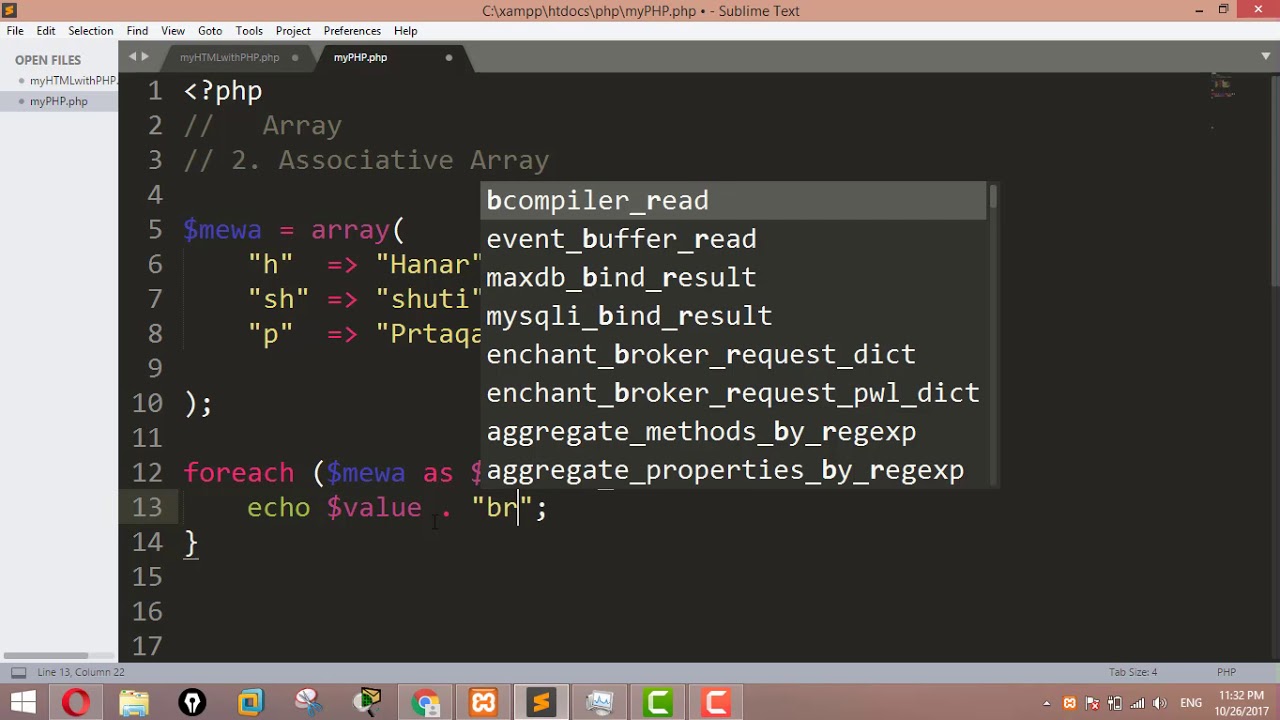This screenshot has width=1280, height=720.
Task: Open the Preferences menu
Action: point(352,31)
